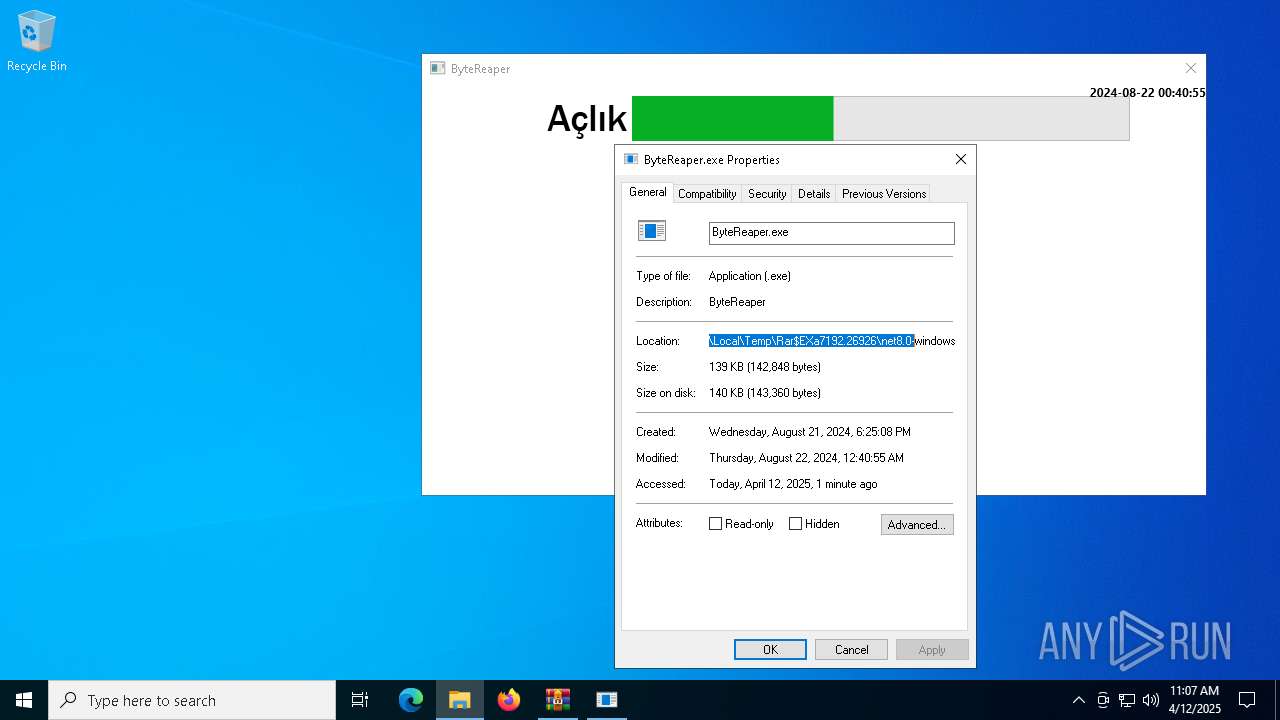This screenshot has width=1280, height=720.
Task: Open the Recycle Bin desktop icon
Action: click(x=36, y=41)
